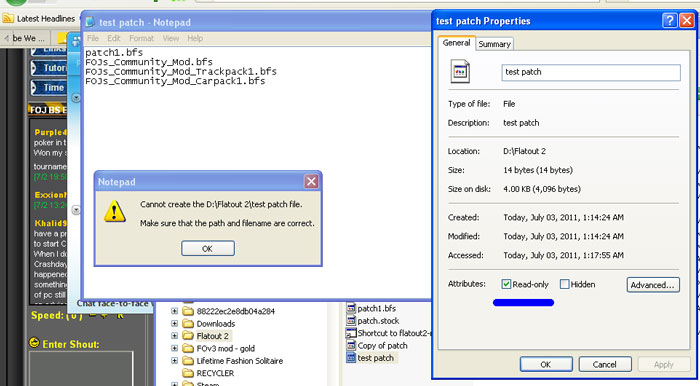The image size is (700, 386).
Task: Select the patch.stock file icon
Action: click(x=351, y=320)
